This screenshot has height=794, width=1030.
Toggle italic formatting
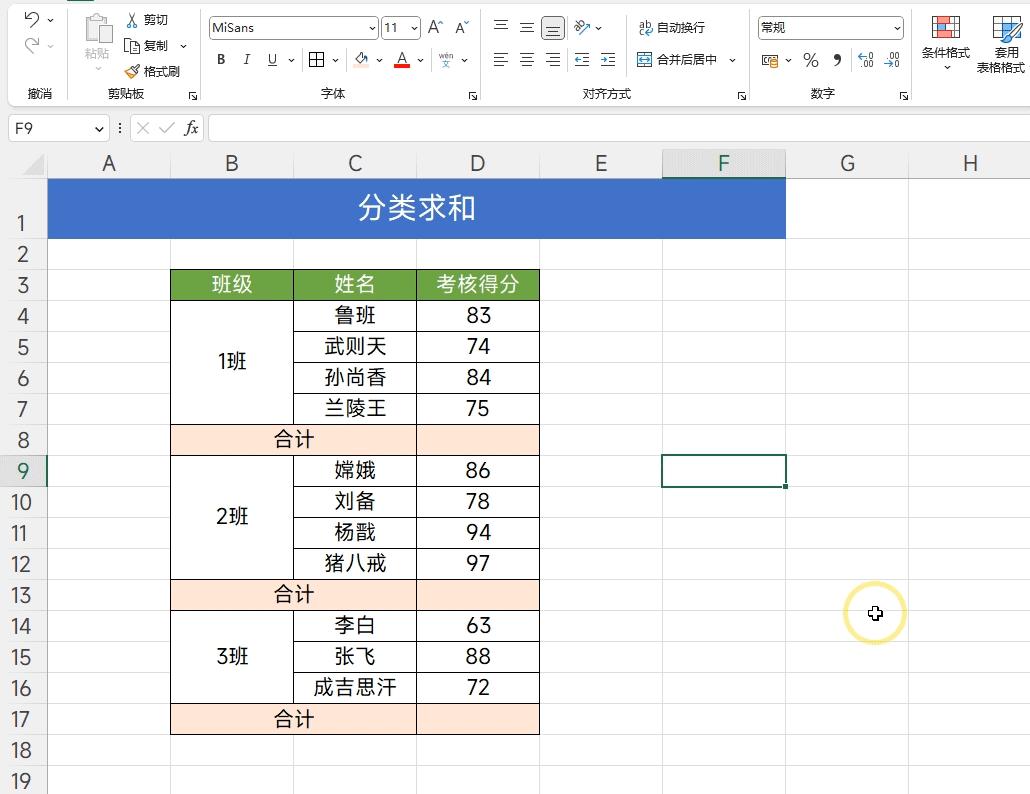click(245, 60)
